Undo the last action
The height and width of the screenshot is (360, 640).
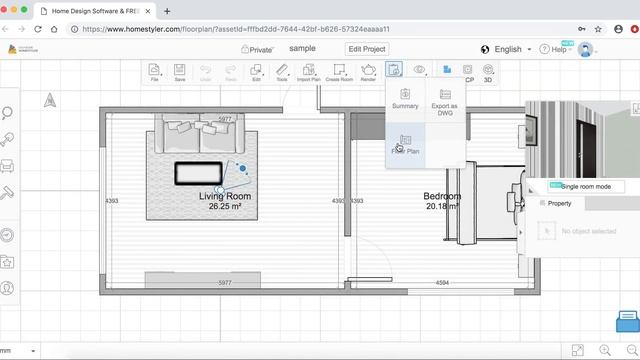click(x=205, y=72)
